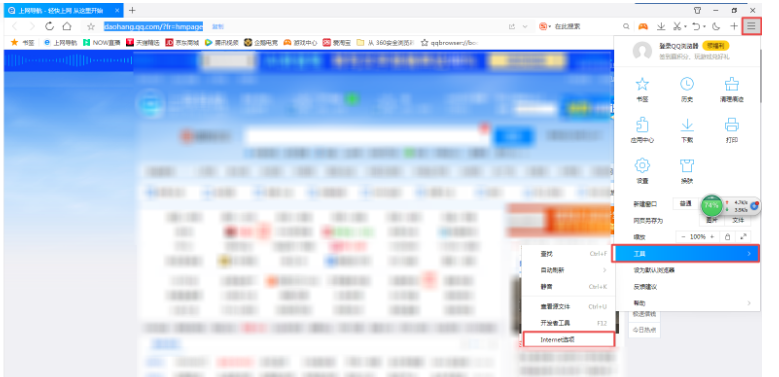Open the 从 360安全浏览器 bookmark folder
The image size is (779, 377).
click(385, 43)
